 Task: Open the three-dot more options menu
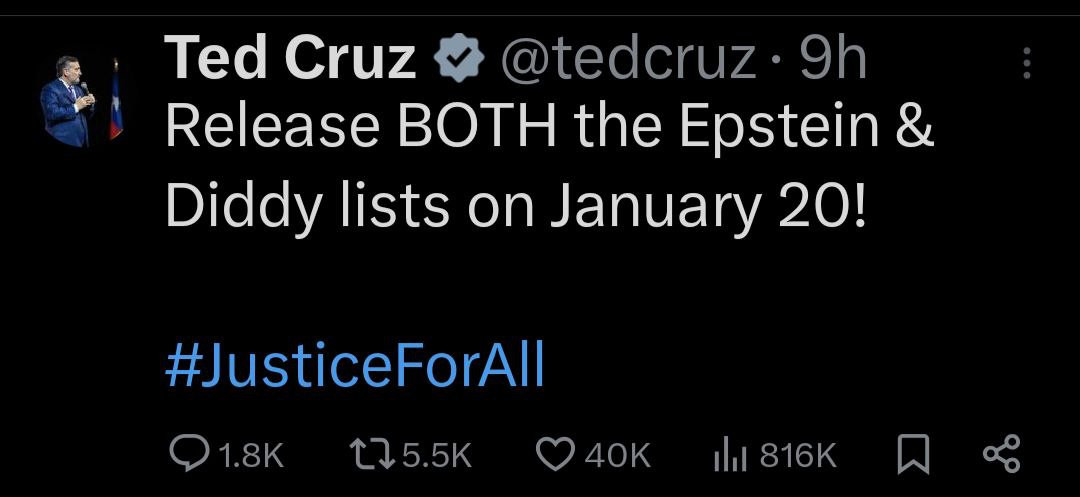pyautogui.click(x=1025, y=64)
